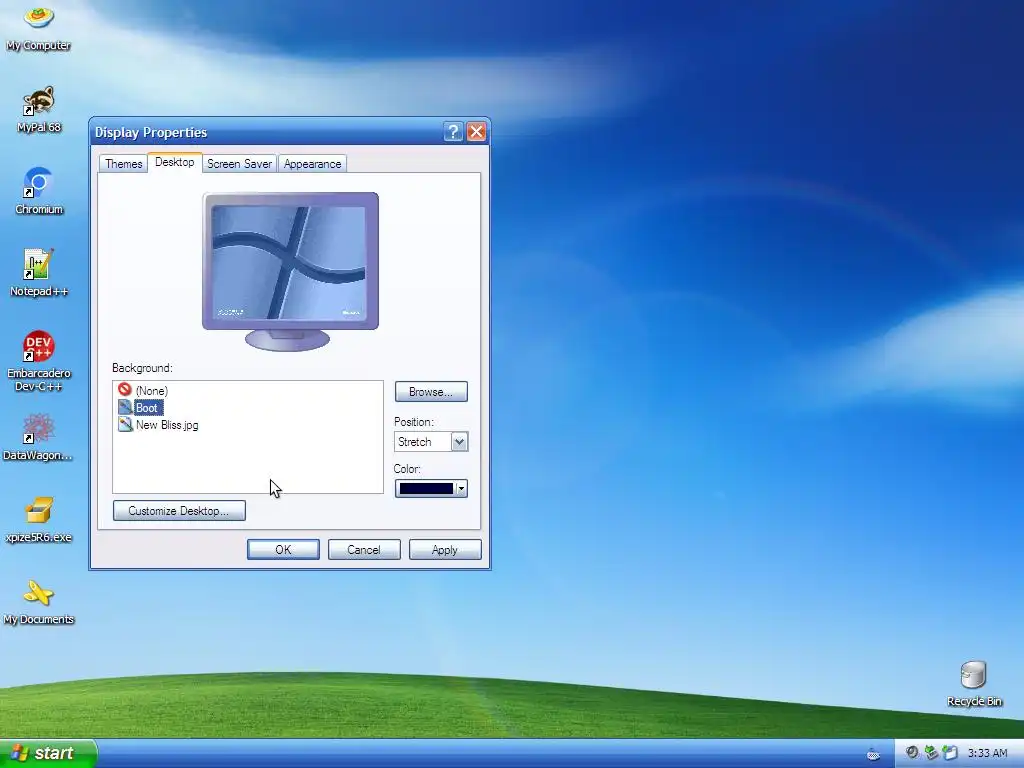1024x768 pixels.
Task: Select Boot in the Background list
Action: click(x=147, y=408)
